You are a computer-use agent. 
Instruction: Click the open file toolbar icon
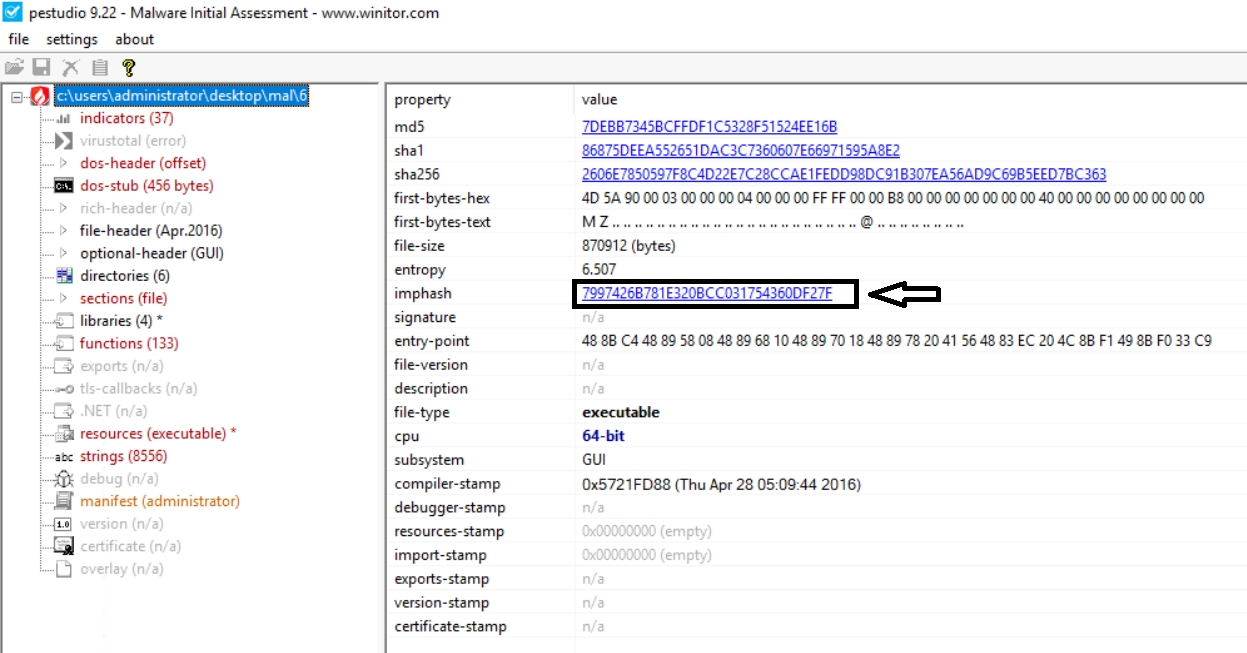click(14, 67)
